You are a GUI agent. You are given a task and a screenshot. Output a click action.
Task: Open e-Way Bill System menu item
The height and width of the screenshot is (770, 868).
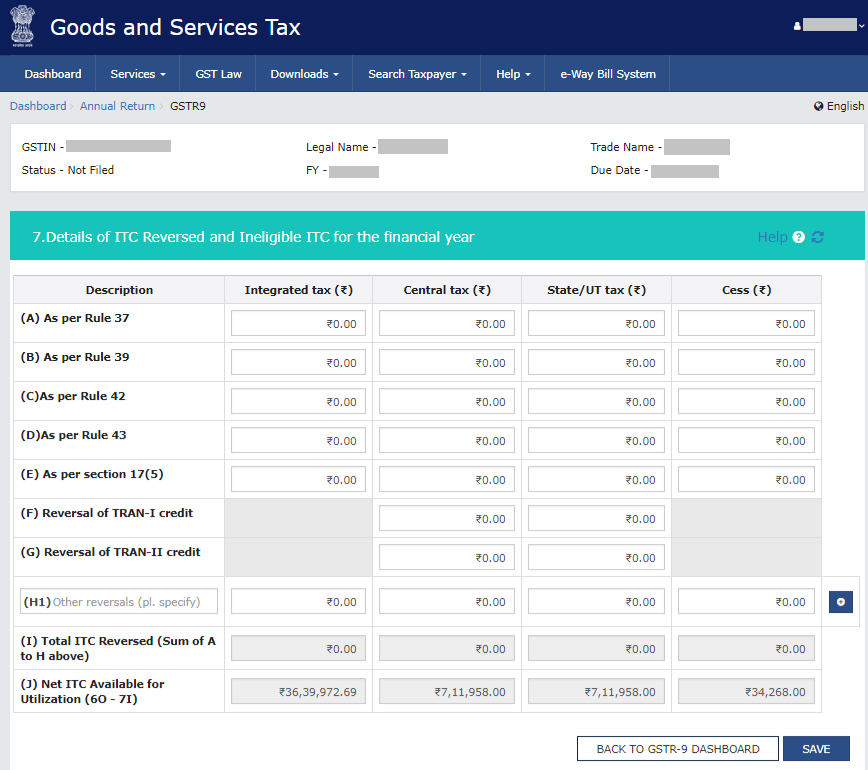click(x=608, y=74)
